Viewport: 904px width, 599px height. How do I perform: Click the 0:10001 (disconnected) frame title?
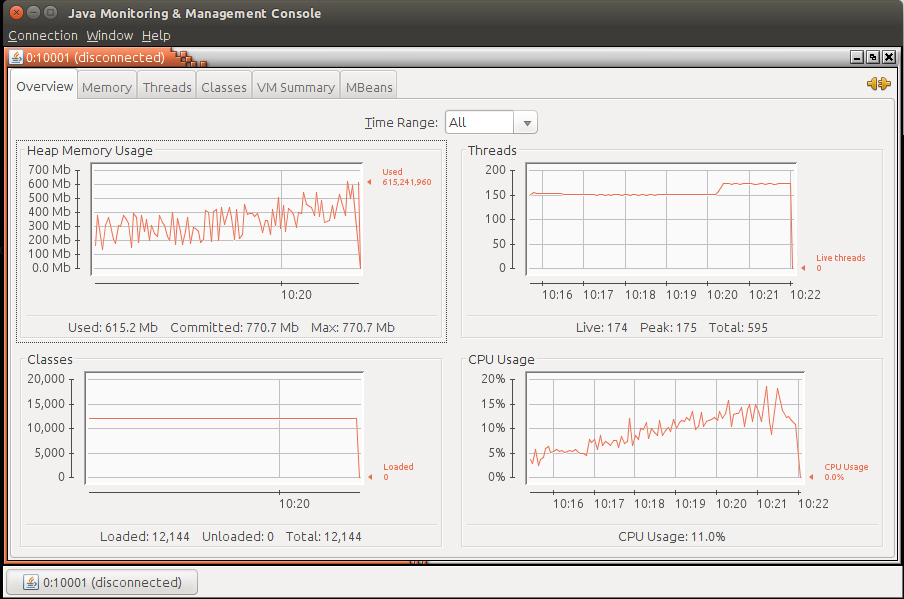point(95,58)
